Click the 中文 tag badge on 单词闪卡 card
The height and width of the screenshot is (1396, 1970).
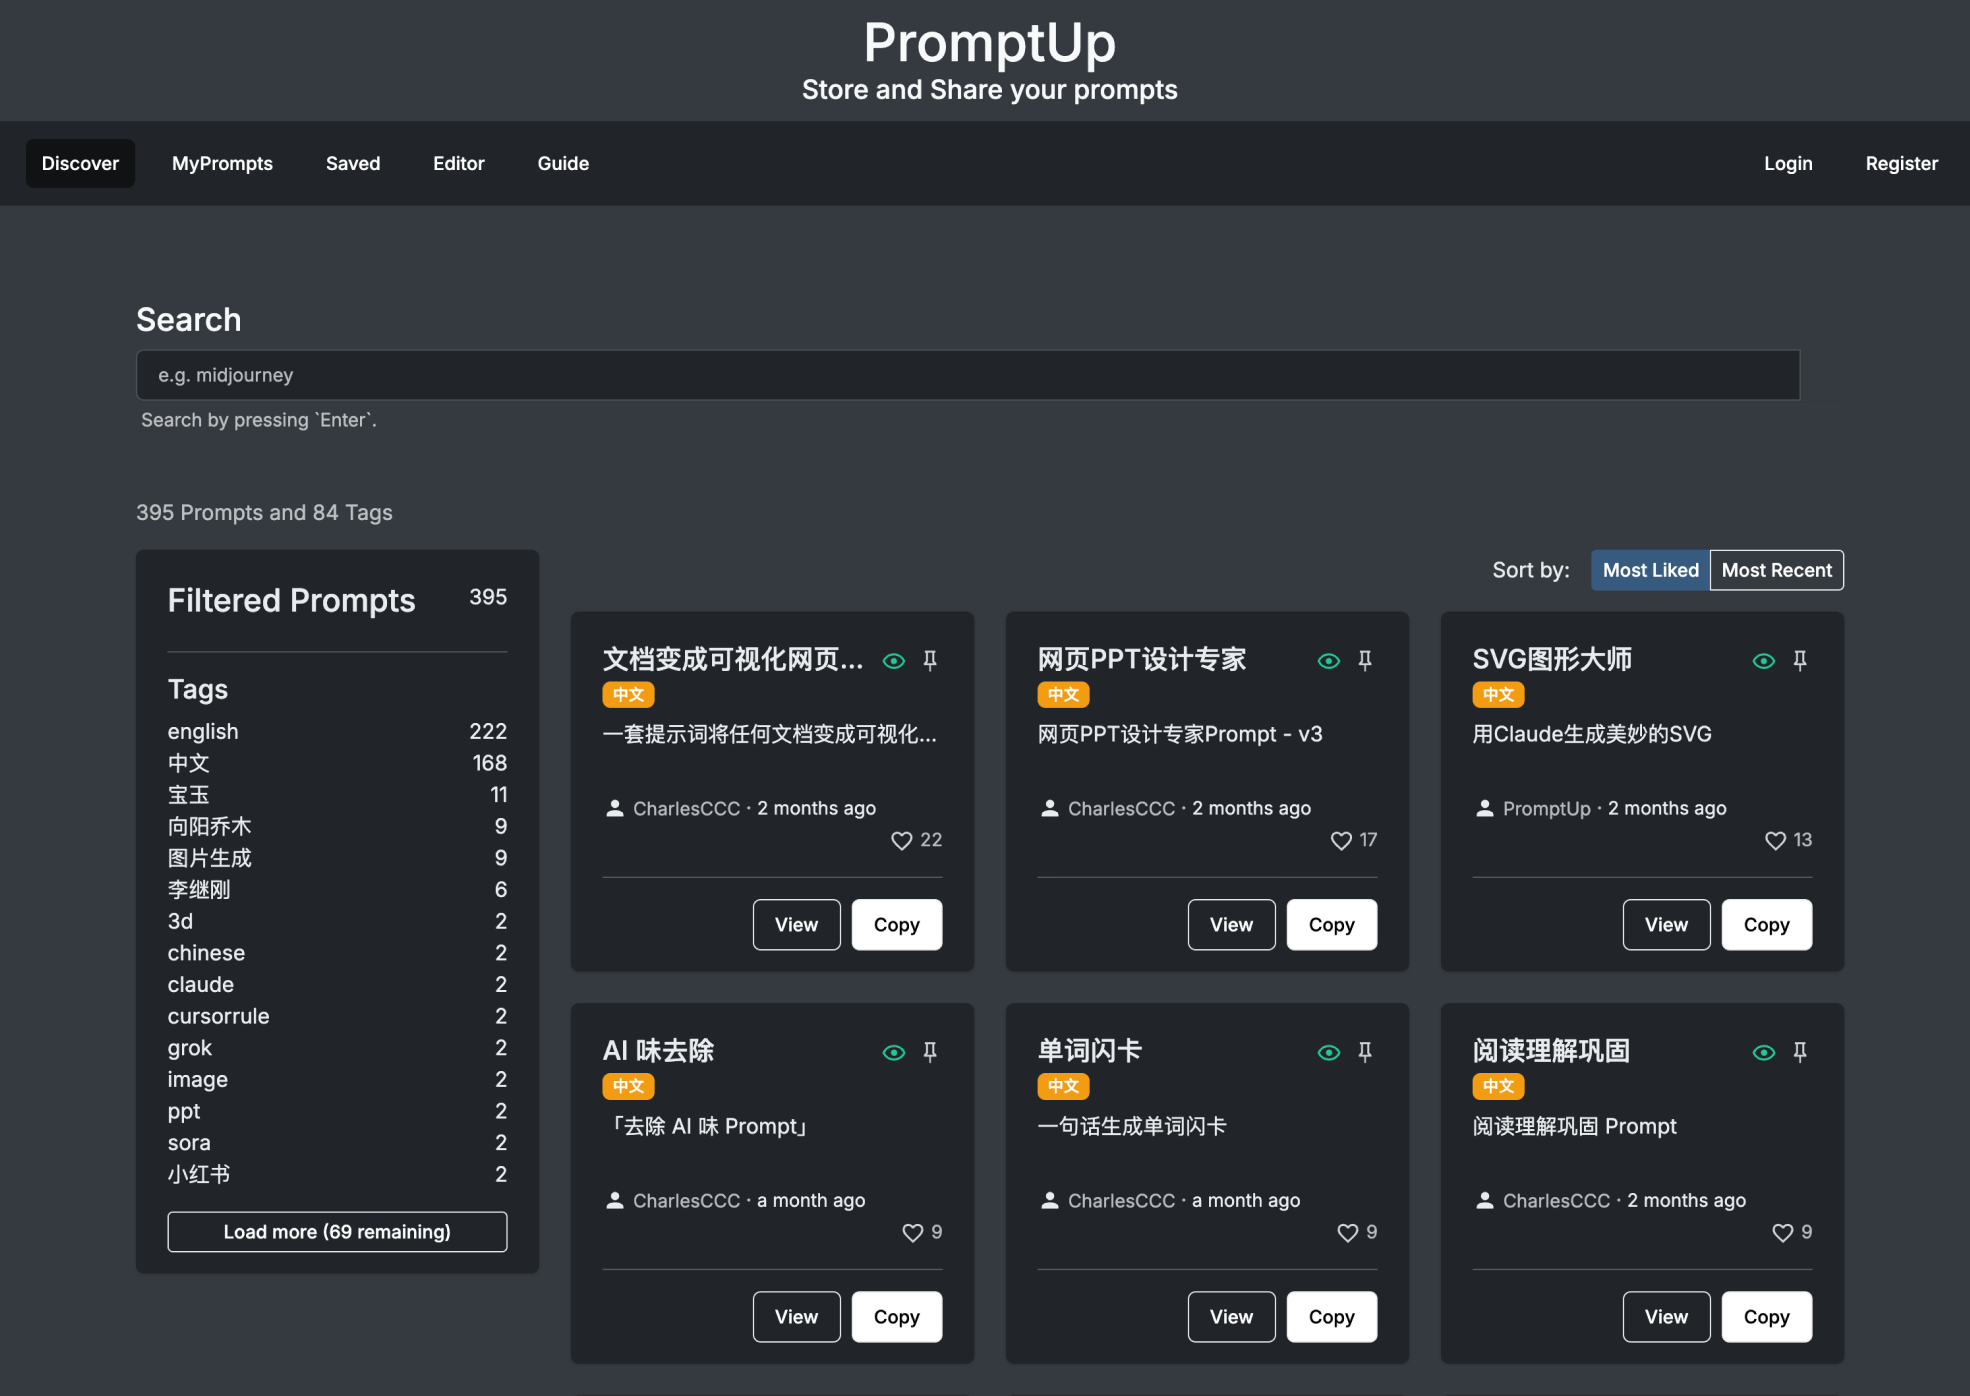tap(1063, 1087)
